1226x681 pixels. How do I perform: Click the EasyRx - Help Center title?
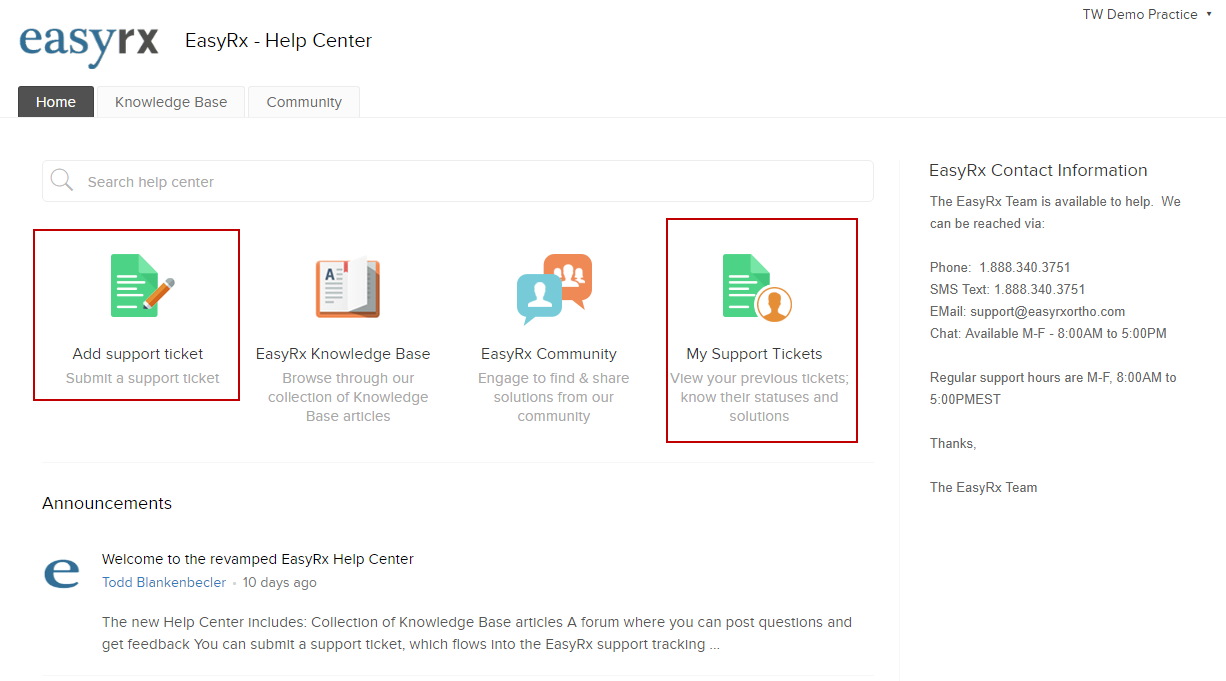278,41
